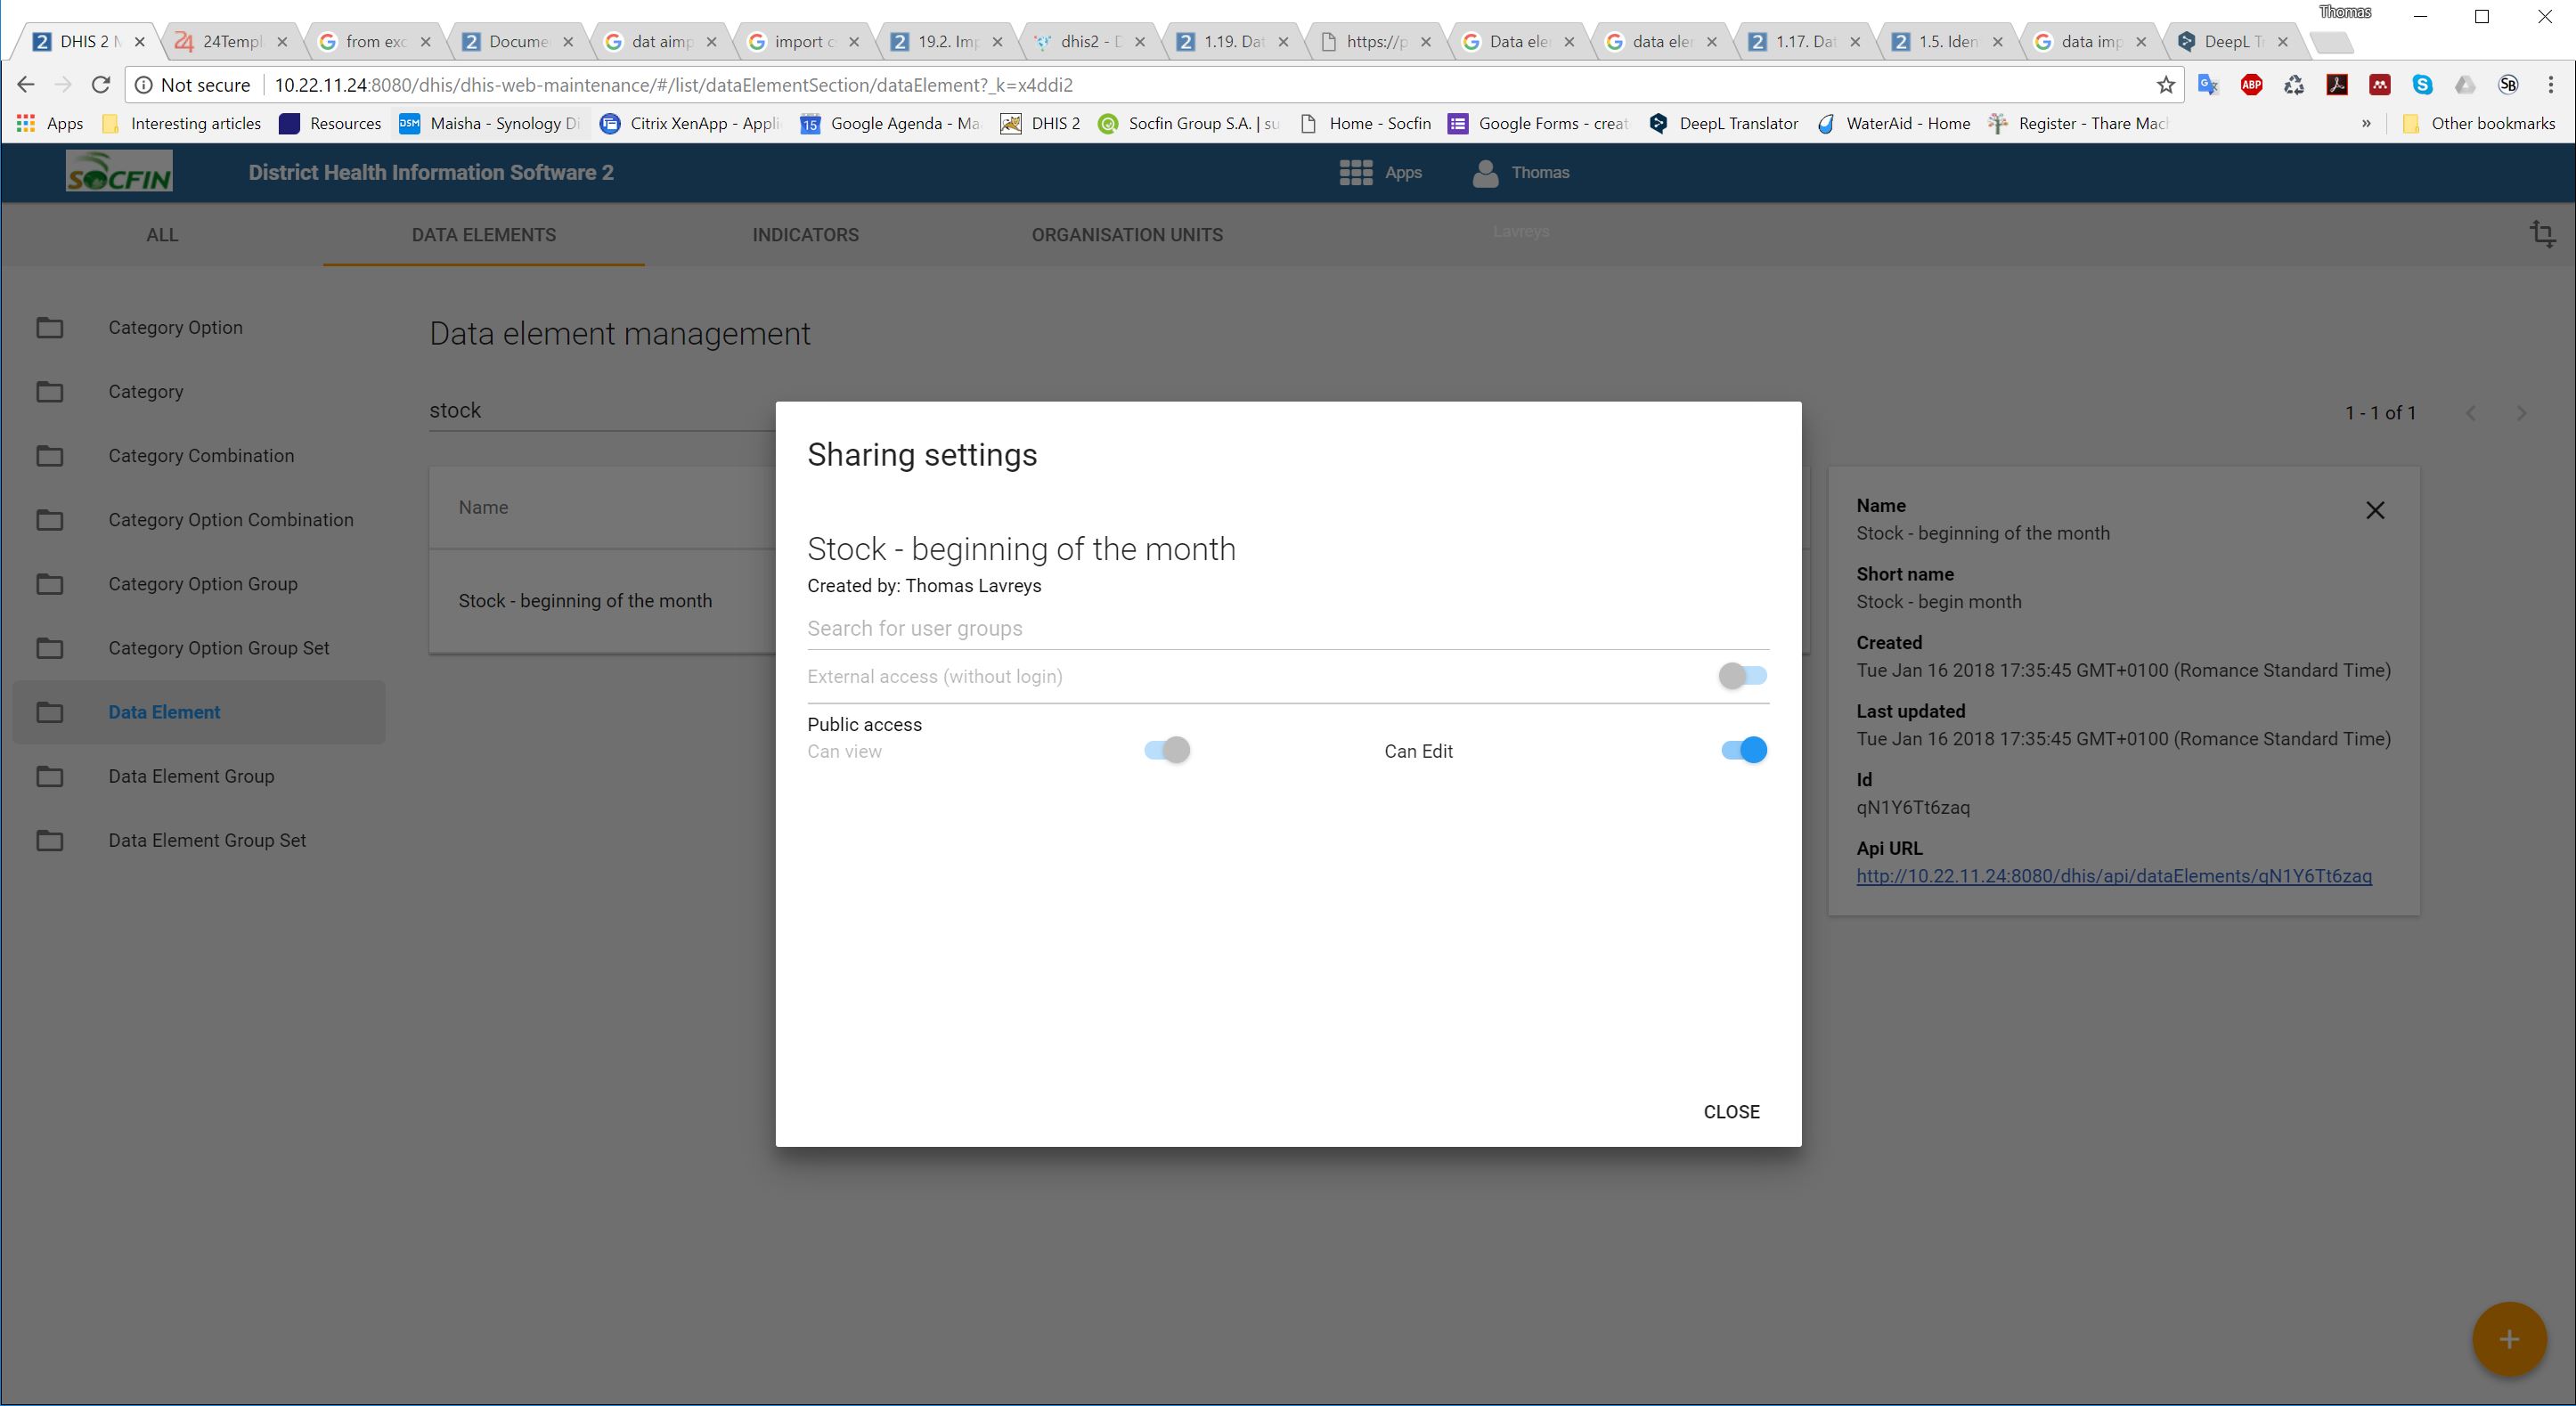
Task: Bookmark this page with star icon
Action: tap(2165, 85)
